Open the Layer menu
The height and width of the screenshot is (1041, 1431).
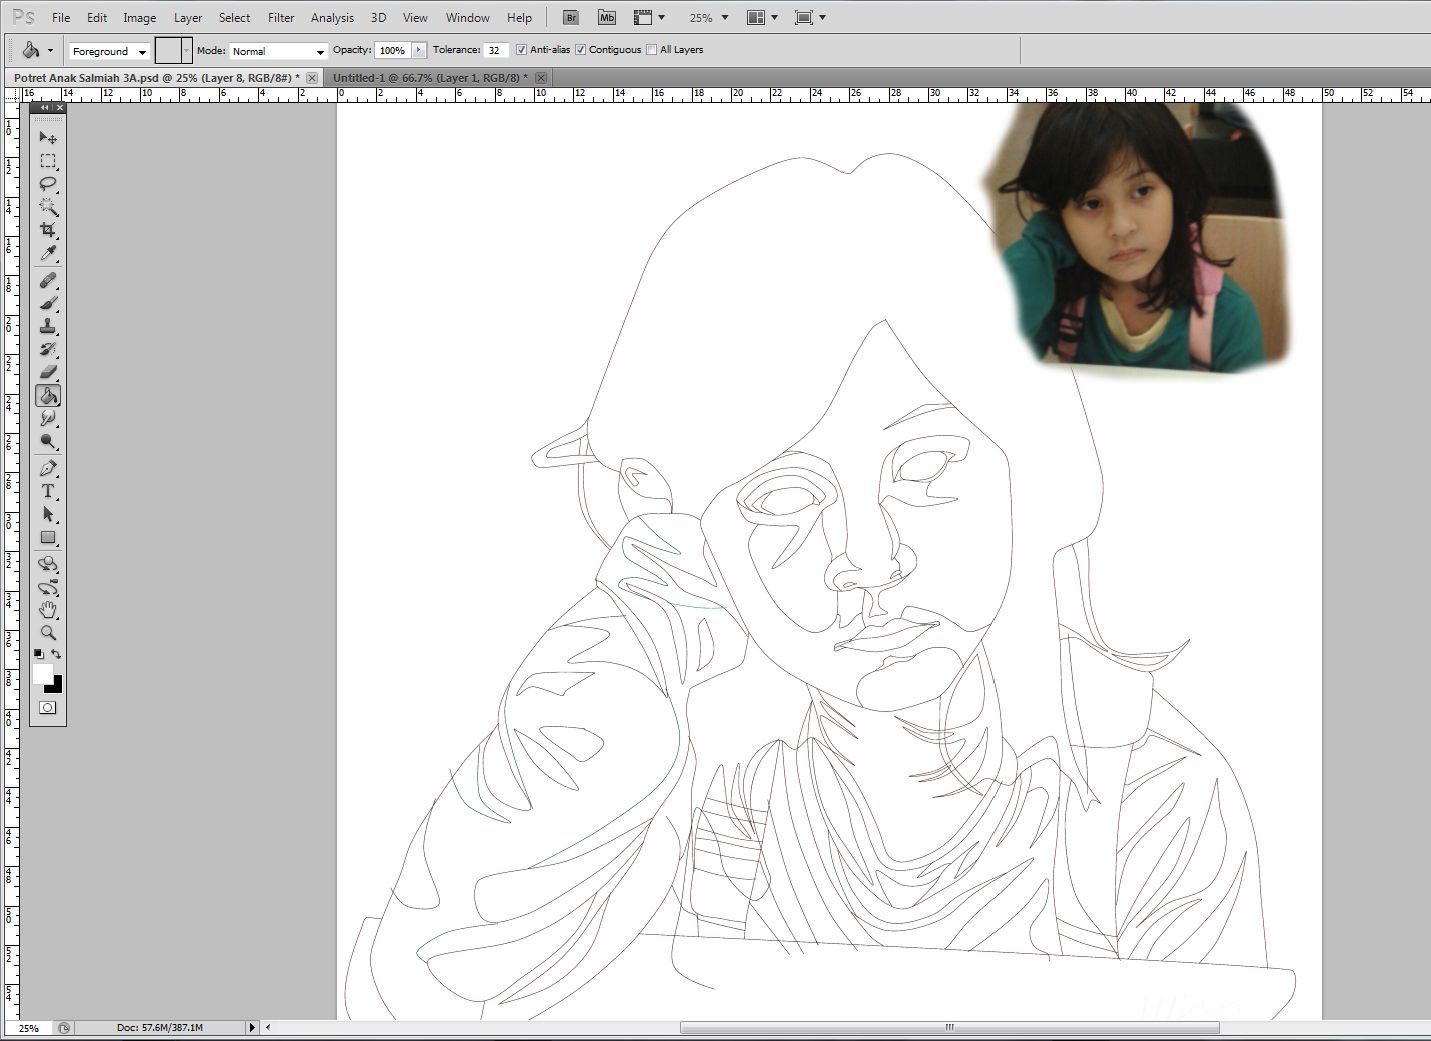click(x=188, y=17)
